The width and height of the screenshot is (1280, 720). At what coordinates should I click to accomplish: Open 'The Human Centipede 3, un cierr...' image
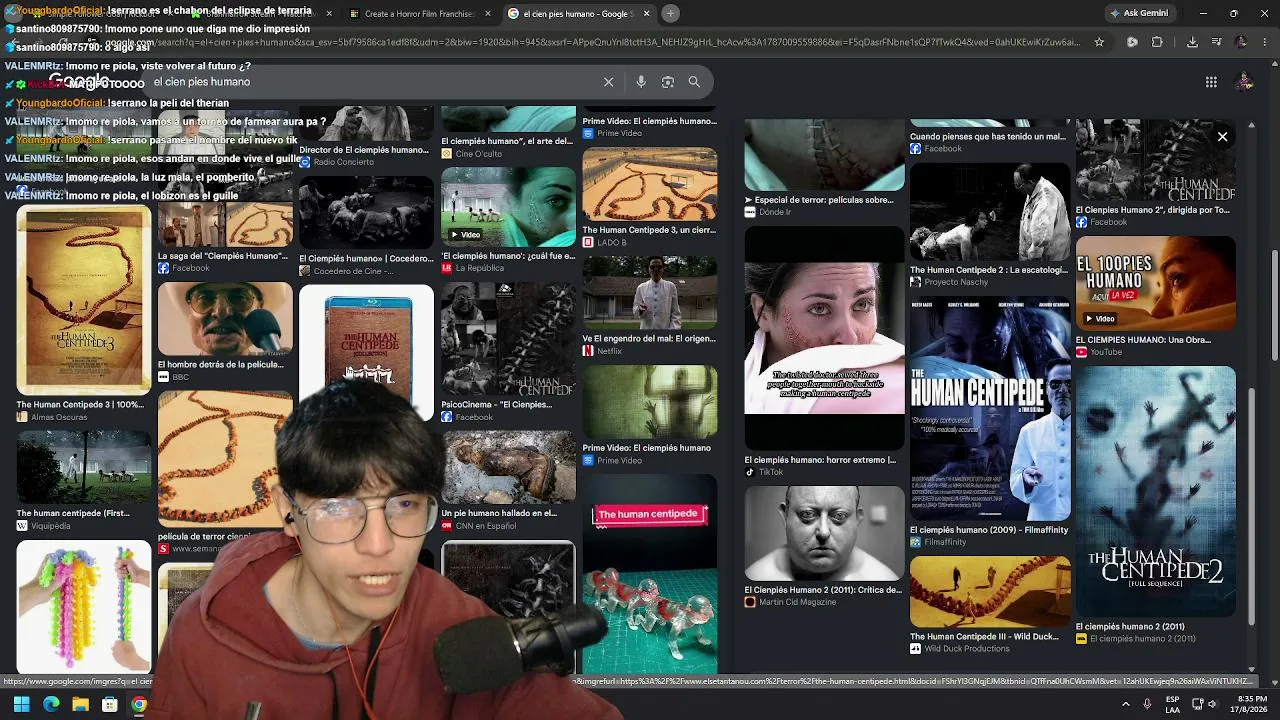pyautogui.click(x=650, y=185)
